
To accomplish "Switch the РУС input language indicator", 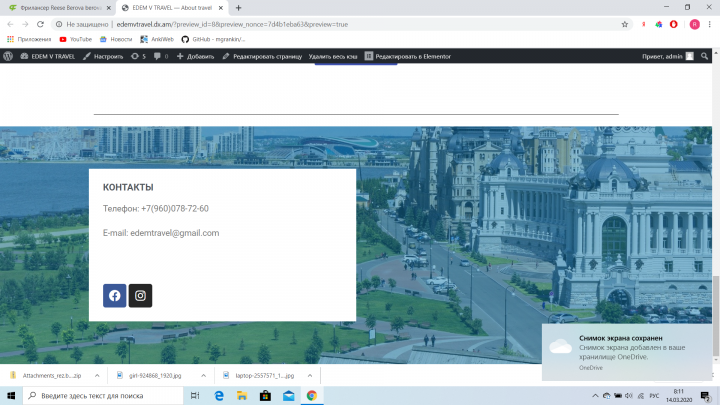I will (654, 395).
